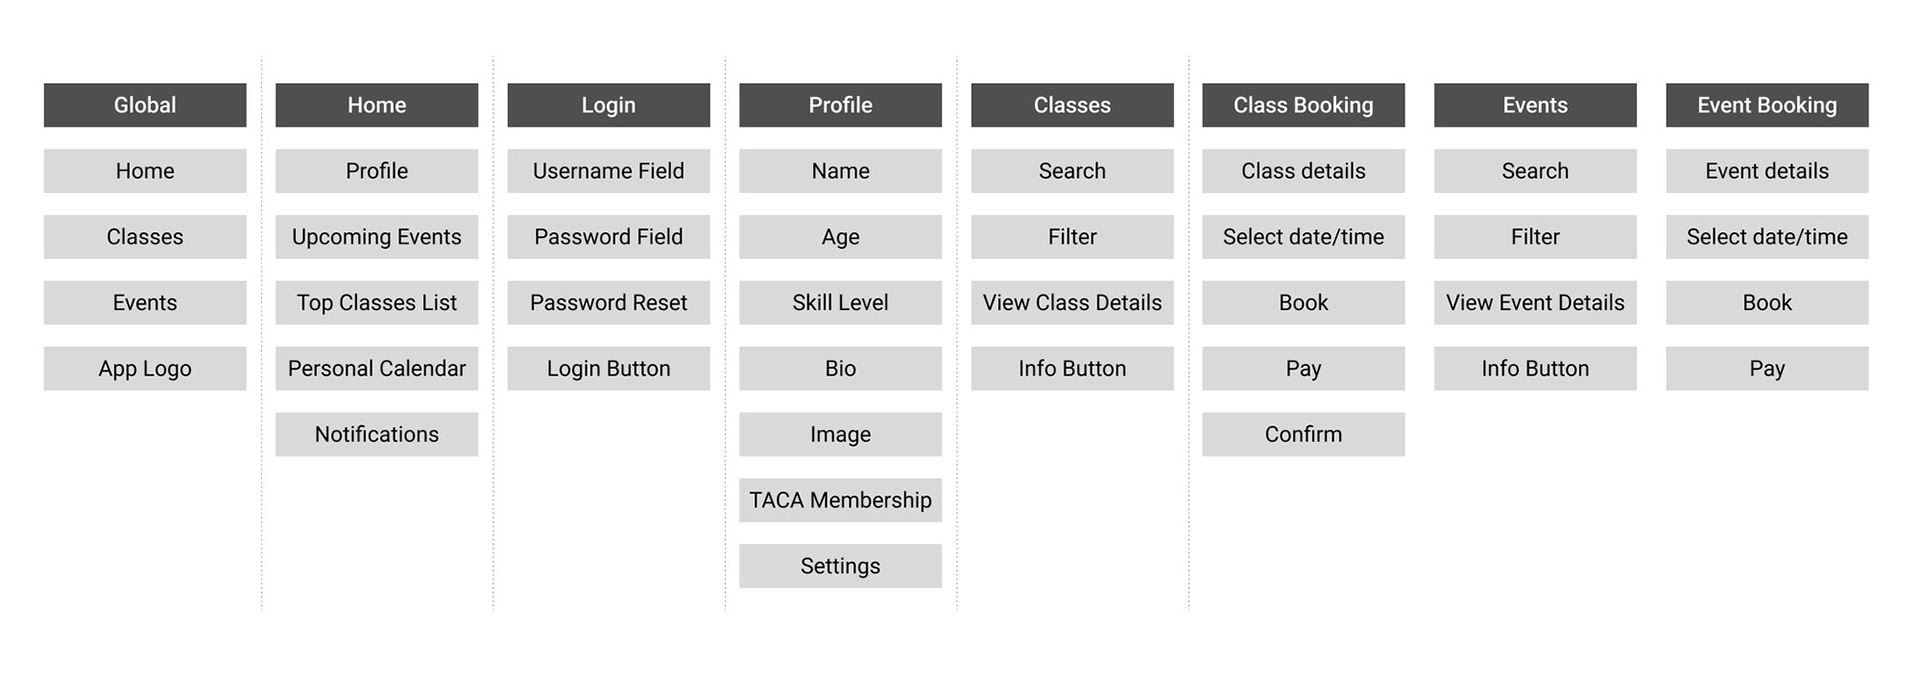Click the App Logo item
Viewport: 1920px width, 675px height.
point(145,368)
